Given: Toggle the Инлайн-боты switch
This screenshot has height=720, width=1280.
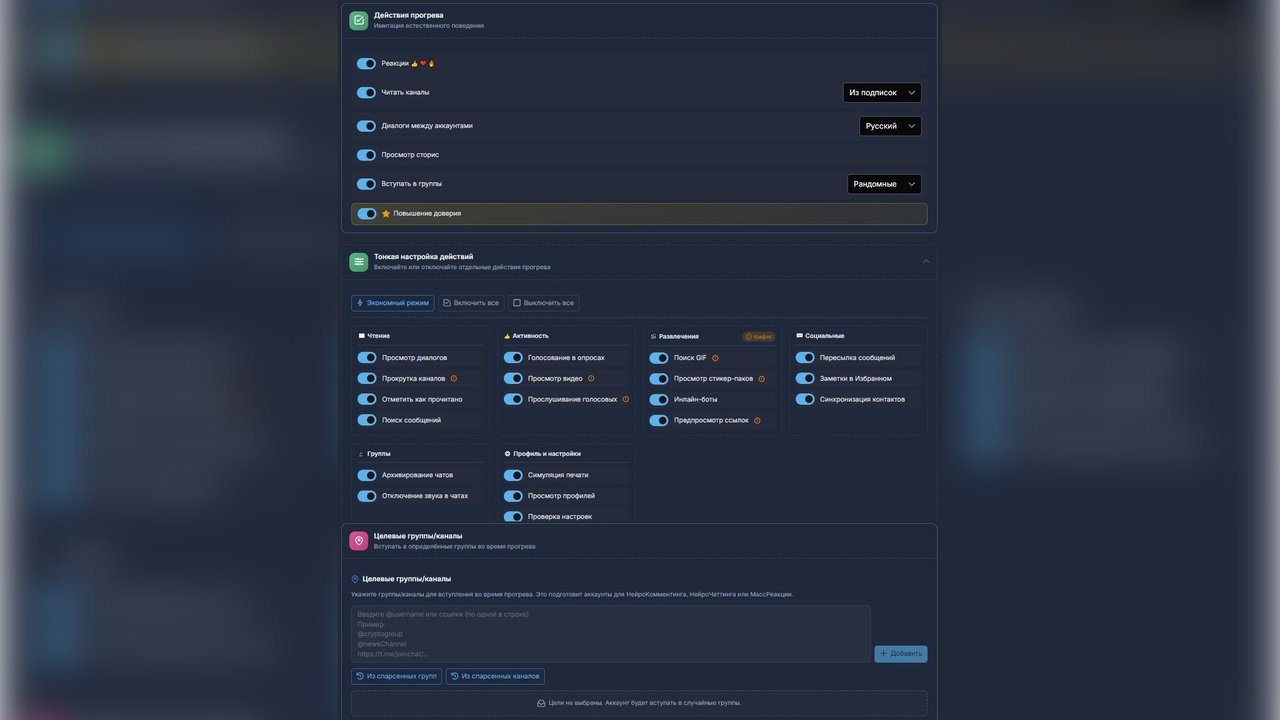Looking at the screenshot, I should [659, 399].
